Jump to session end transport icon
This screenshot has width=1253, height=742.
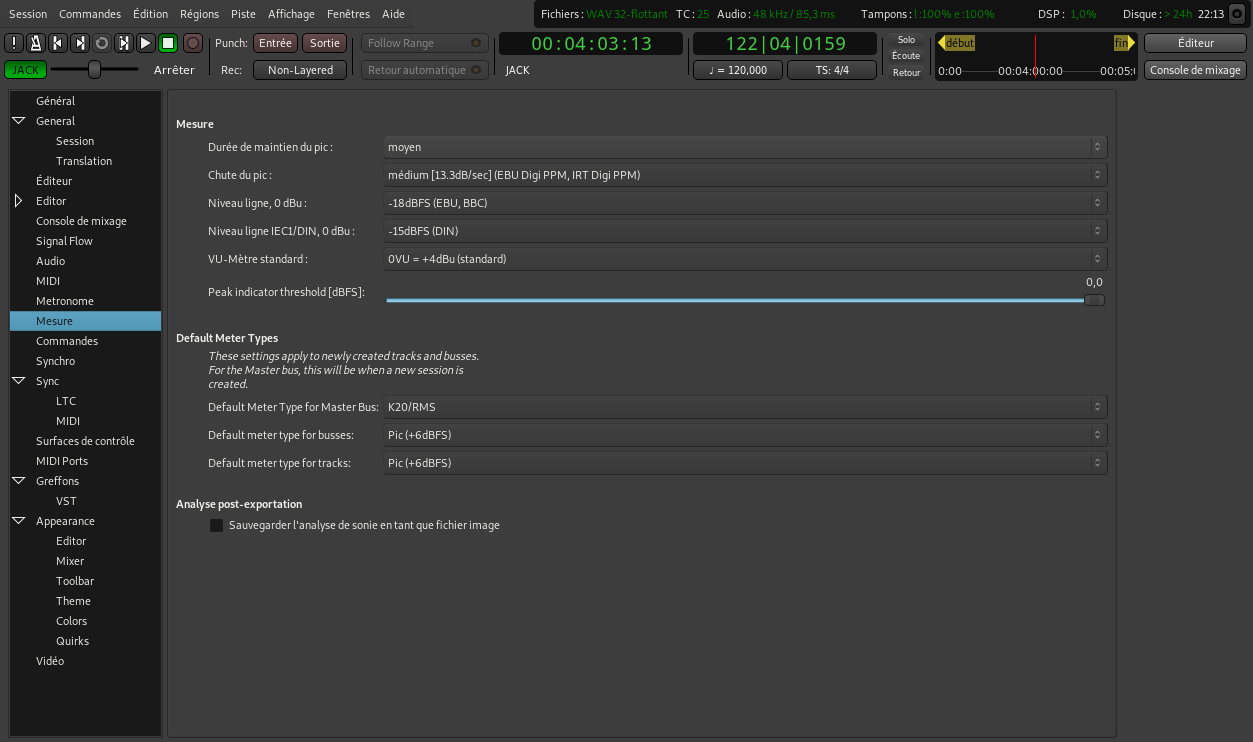pos(80,43)
